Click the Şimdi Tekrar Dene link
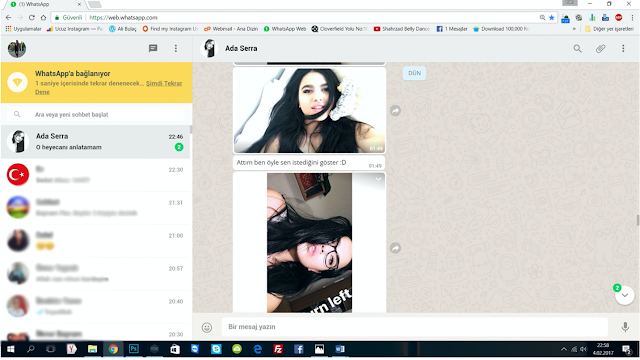 [x=109, y=87]
